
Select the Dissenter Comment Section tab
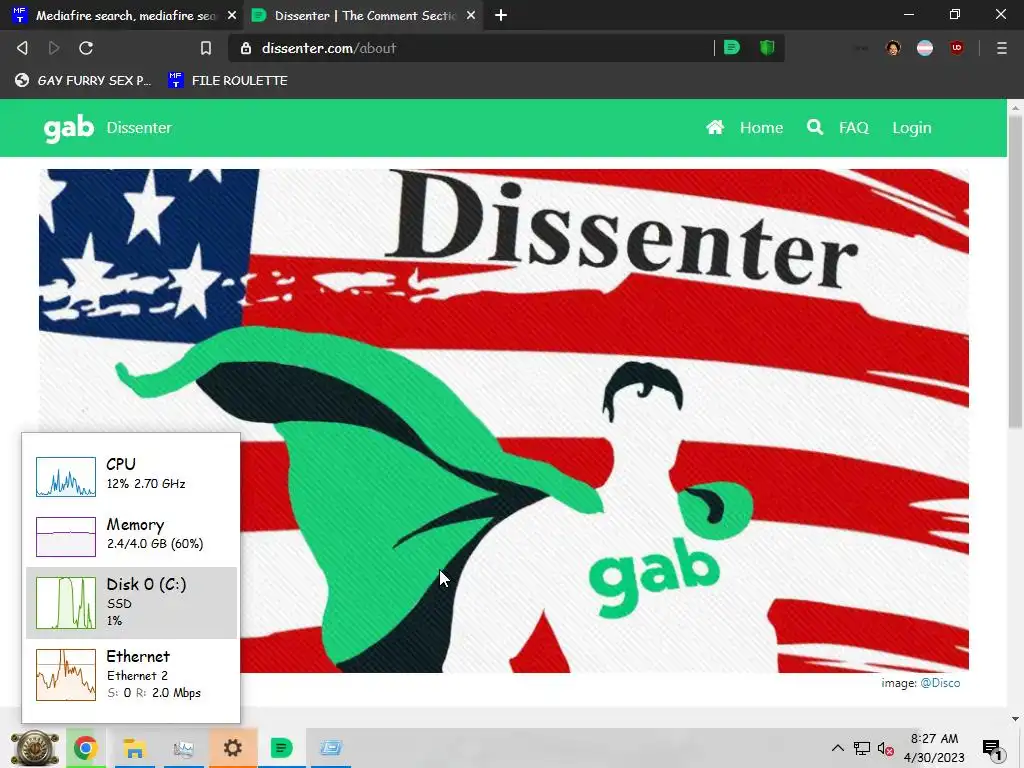(x=364, y=15)
